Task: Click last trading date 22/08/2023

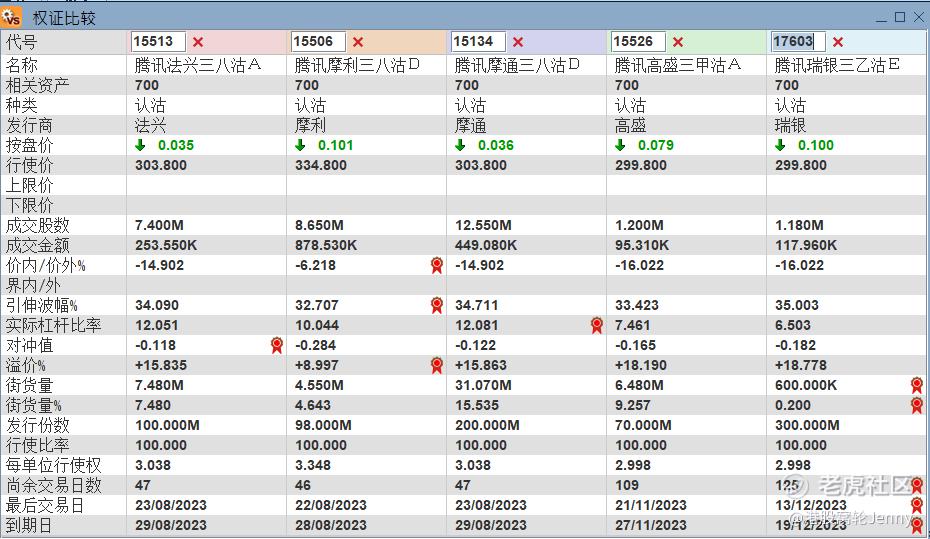Action: [x=331, y=506]
